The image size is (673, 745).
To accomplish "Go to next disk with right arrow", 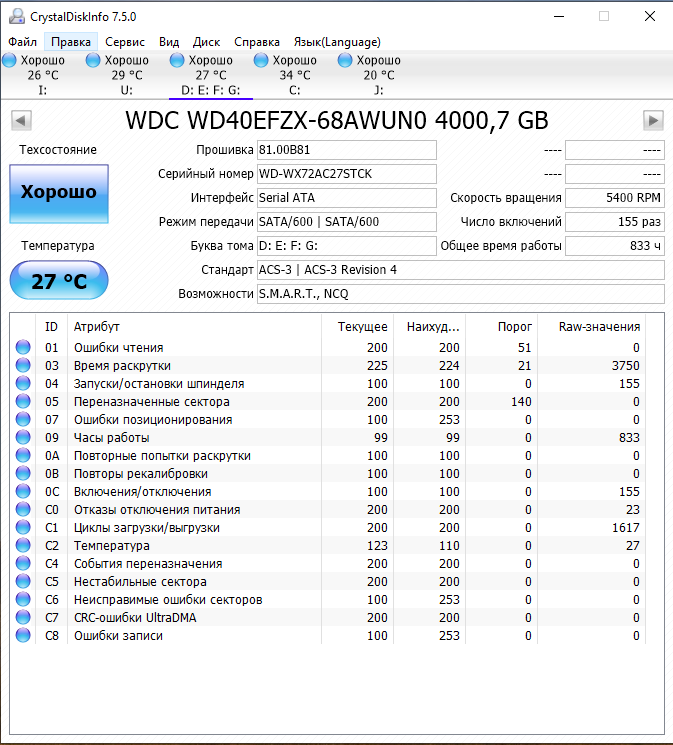I will coord(654,121).
